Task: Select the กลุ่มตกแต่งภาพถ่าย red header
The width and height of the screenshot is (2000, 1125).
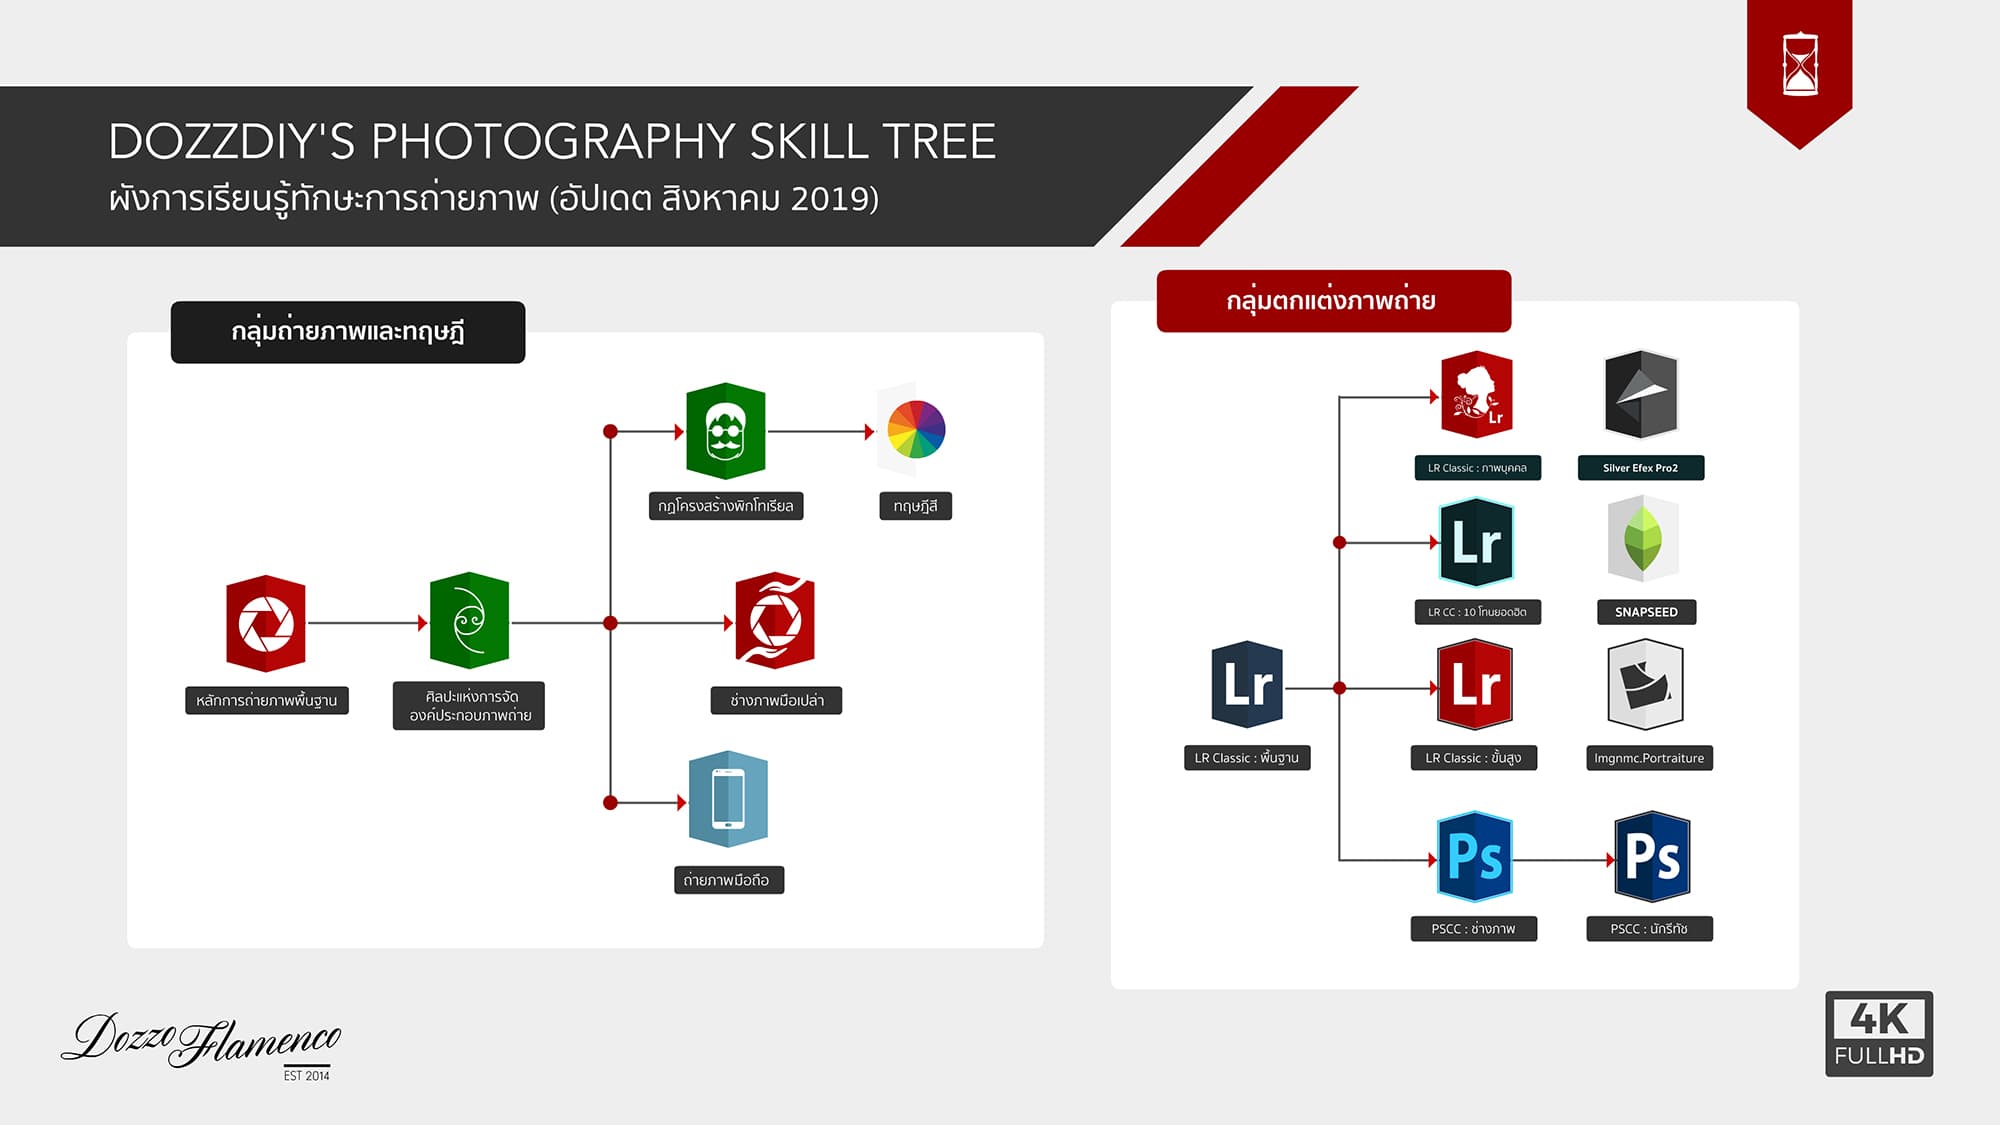Action: (1334, 301)
